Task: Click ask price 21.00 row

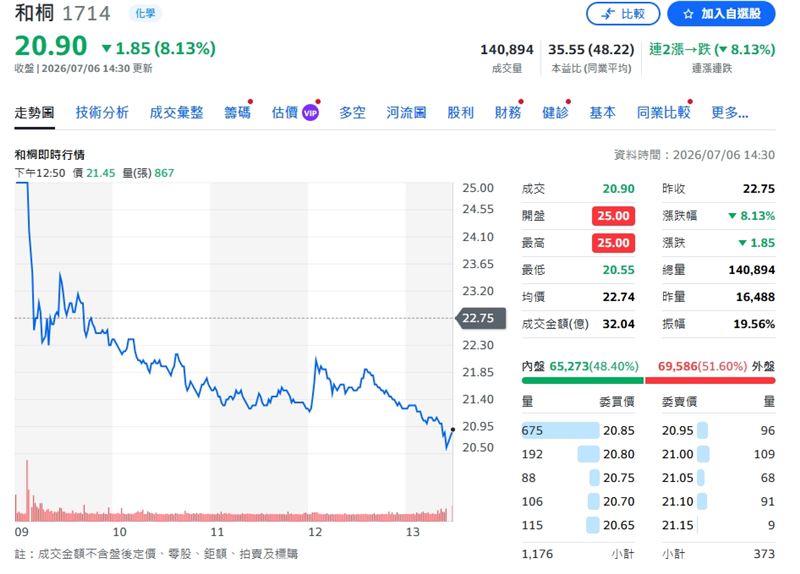Action: click(718, 454)
